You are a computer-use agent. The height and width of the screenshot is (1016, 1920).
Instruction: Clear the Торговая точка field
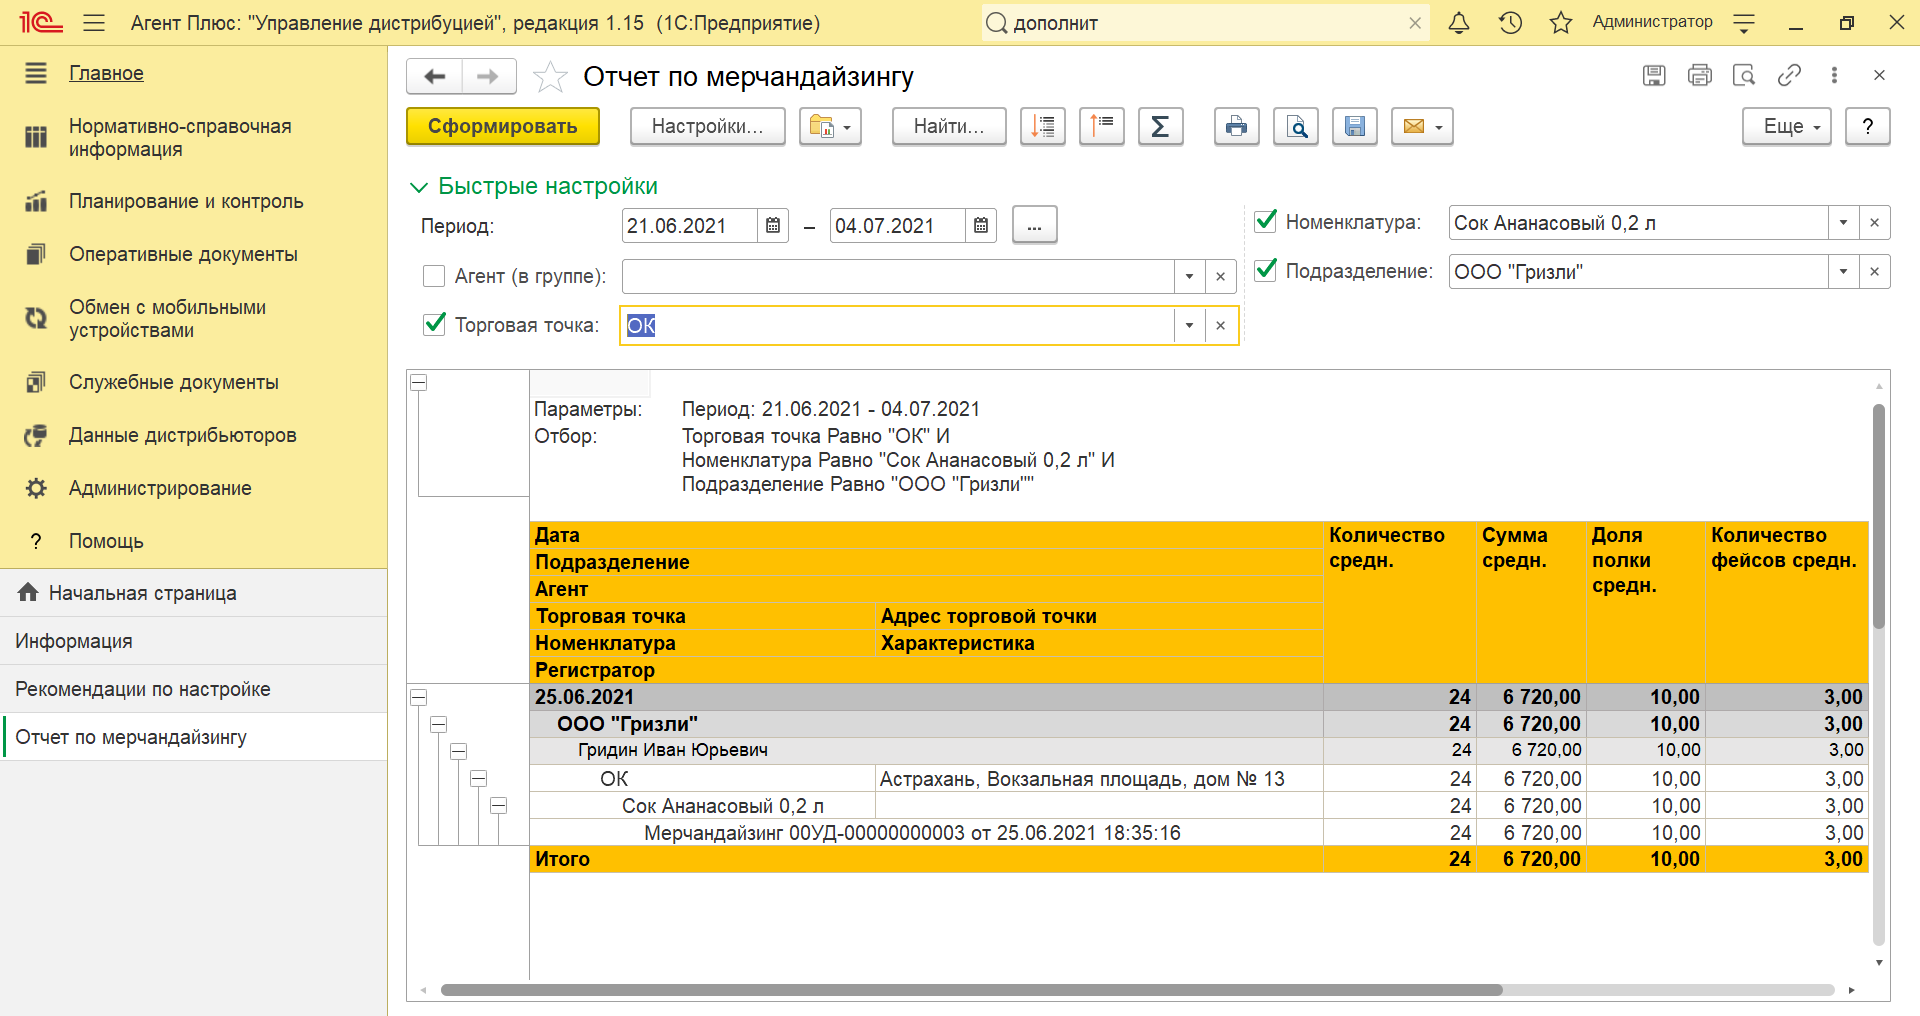point(1220,326)
